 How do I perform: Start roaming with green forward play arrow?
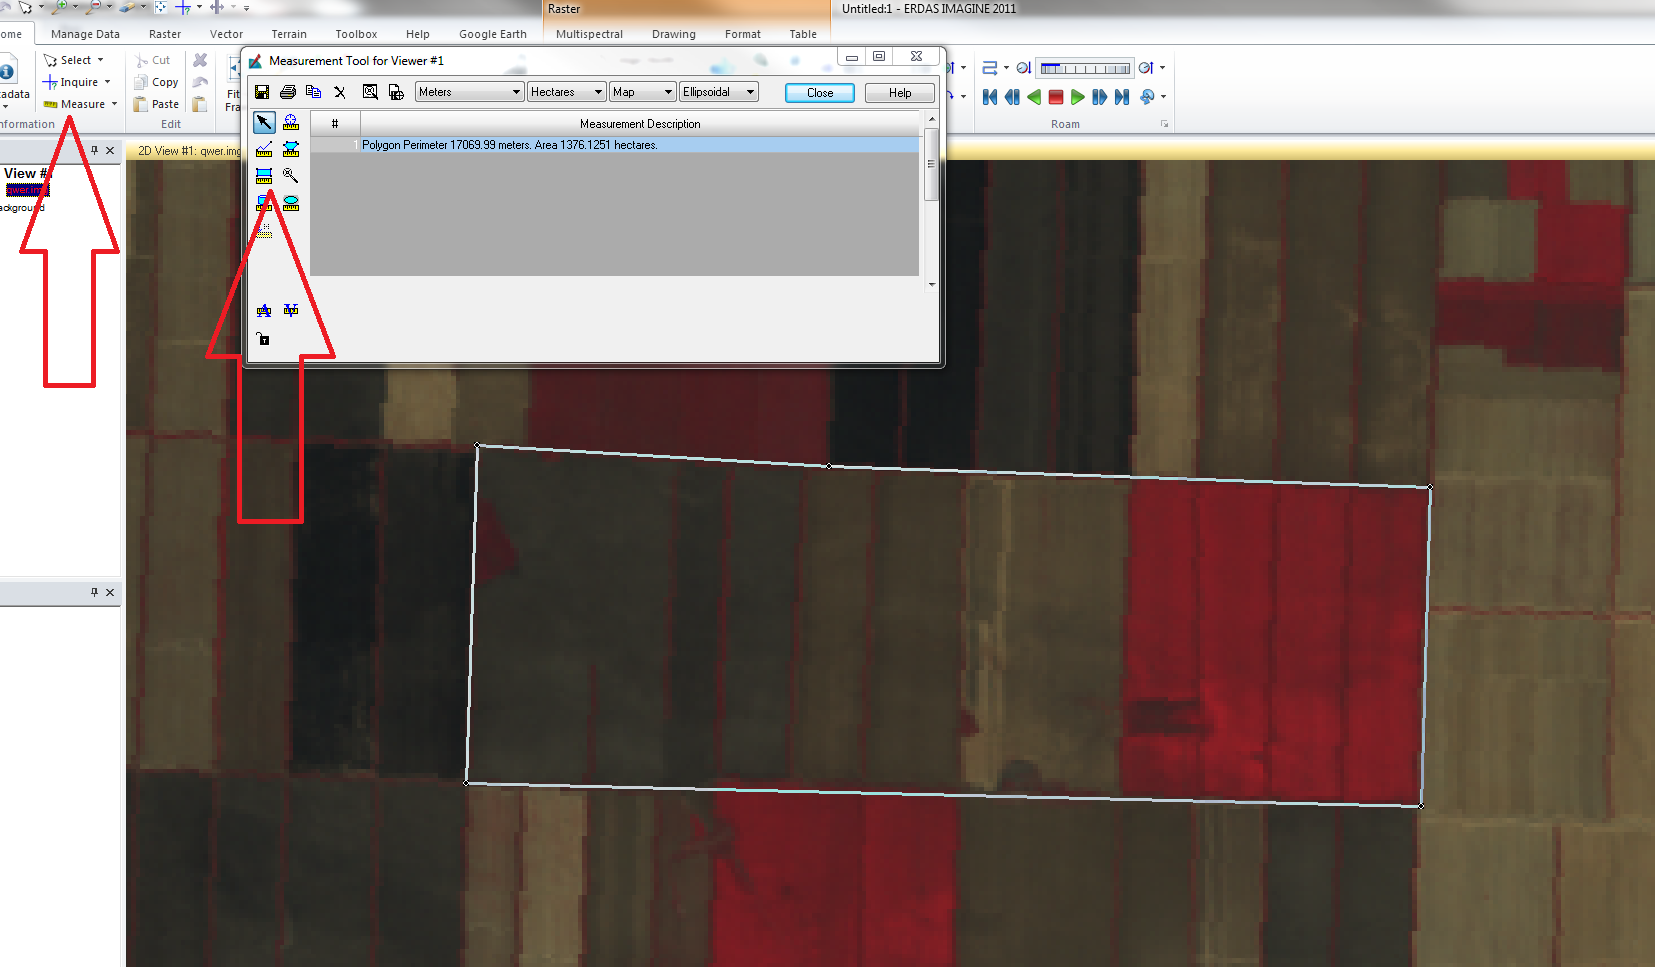pos(1077,97)
